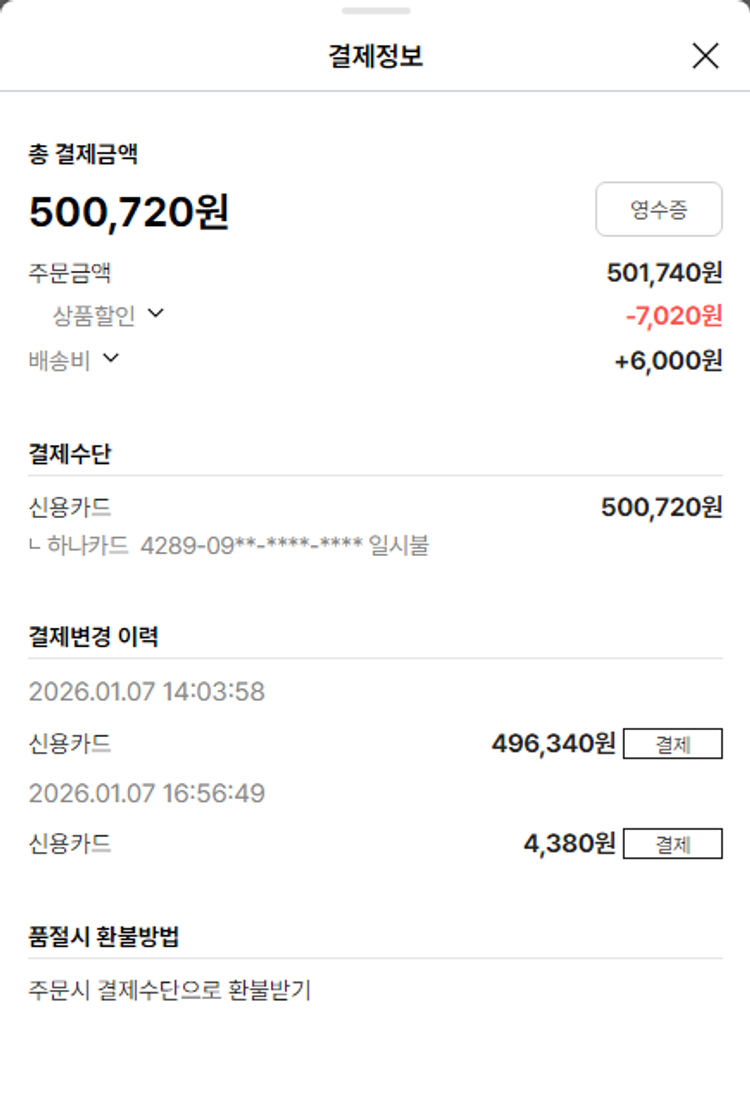
Task: Click 결제 badge beside 496,340원
Action: 672,744
